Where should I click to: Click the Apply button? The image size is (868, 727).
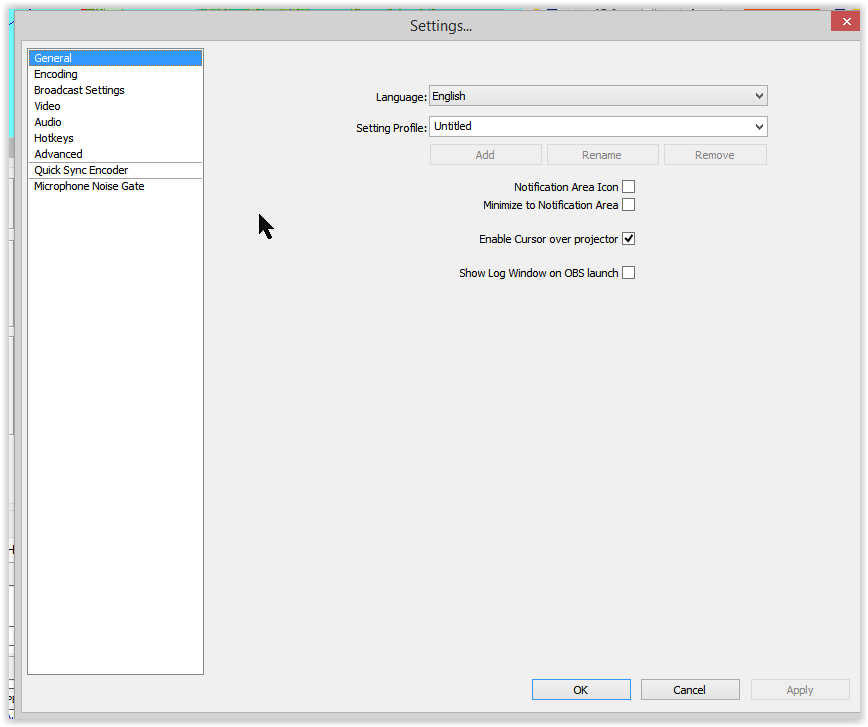click(x=800, y=690)
